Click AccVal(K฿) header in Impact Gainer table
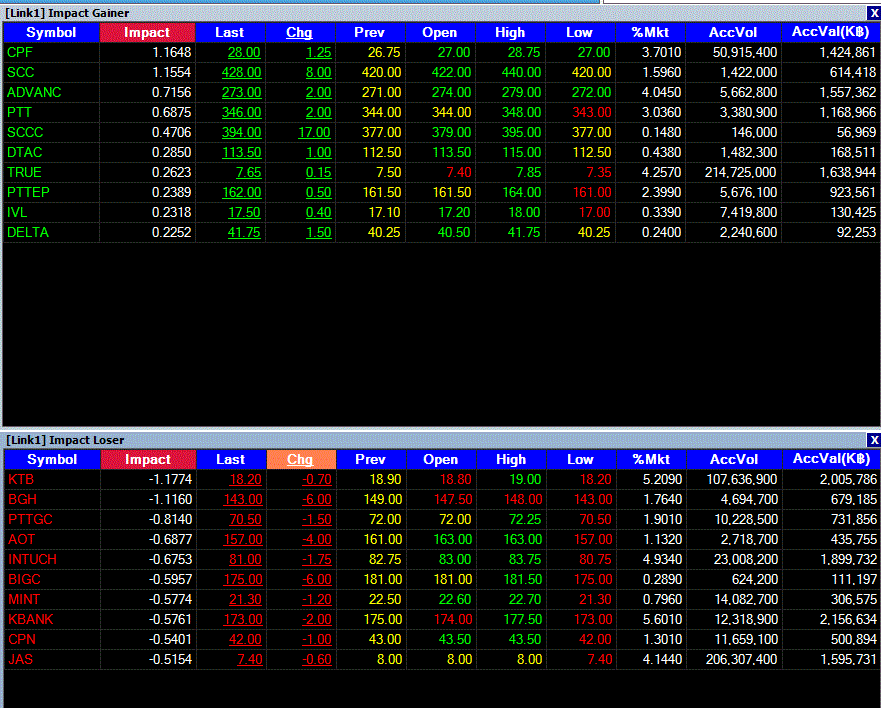 tap(831, 33)
